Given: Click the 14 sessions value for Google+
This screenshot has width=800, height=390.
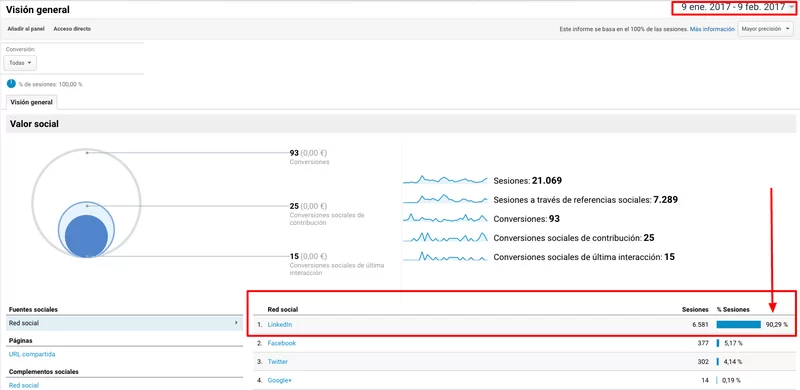Looking at the screenshot, I should tap(706, 380).
